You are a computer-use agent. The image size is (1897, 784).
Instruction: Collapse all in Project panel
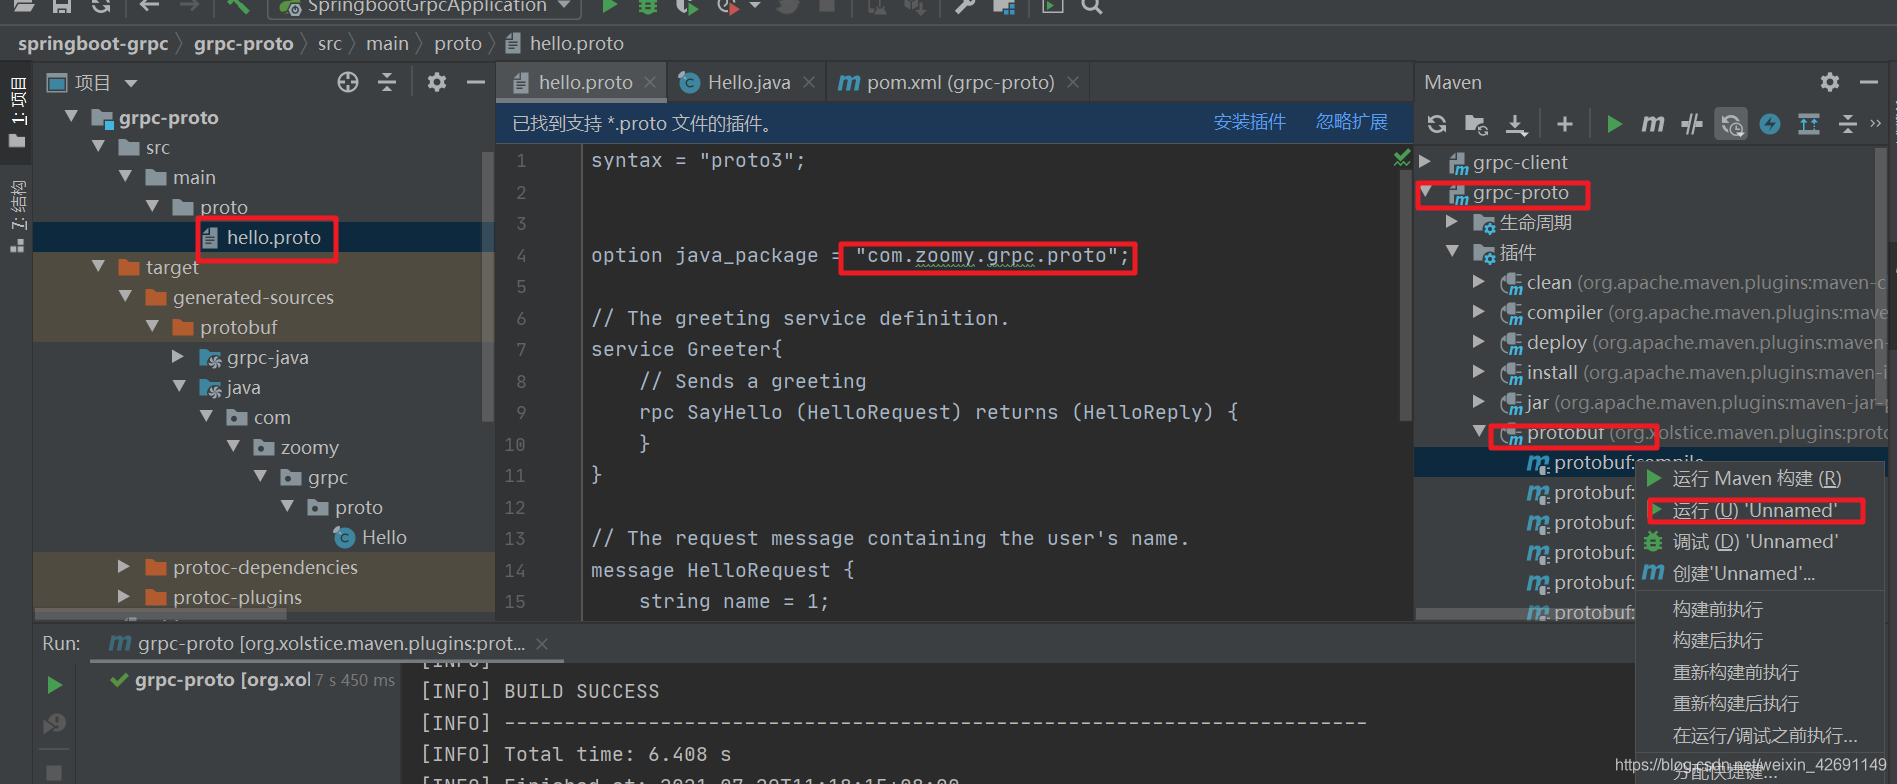[x=387, y=82]
